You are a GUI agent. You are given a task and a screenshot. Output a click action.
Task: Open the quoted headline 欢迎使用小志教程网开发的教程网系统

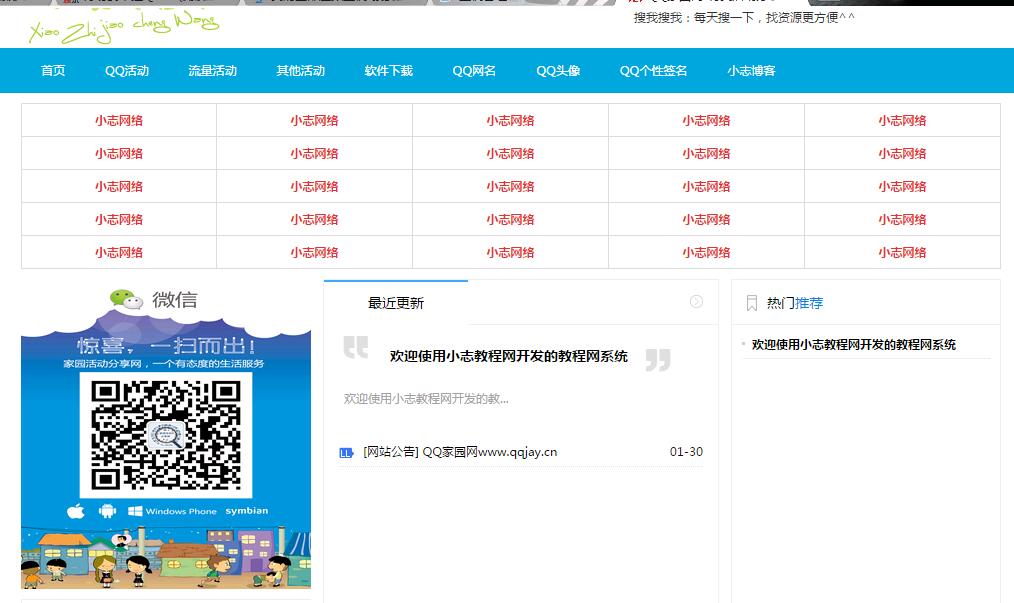pyautogui.click(x=508, y=356)
